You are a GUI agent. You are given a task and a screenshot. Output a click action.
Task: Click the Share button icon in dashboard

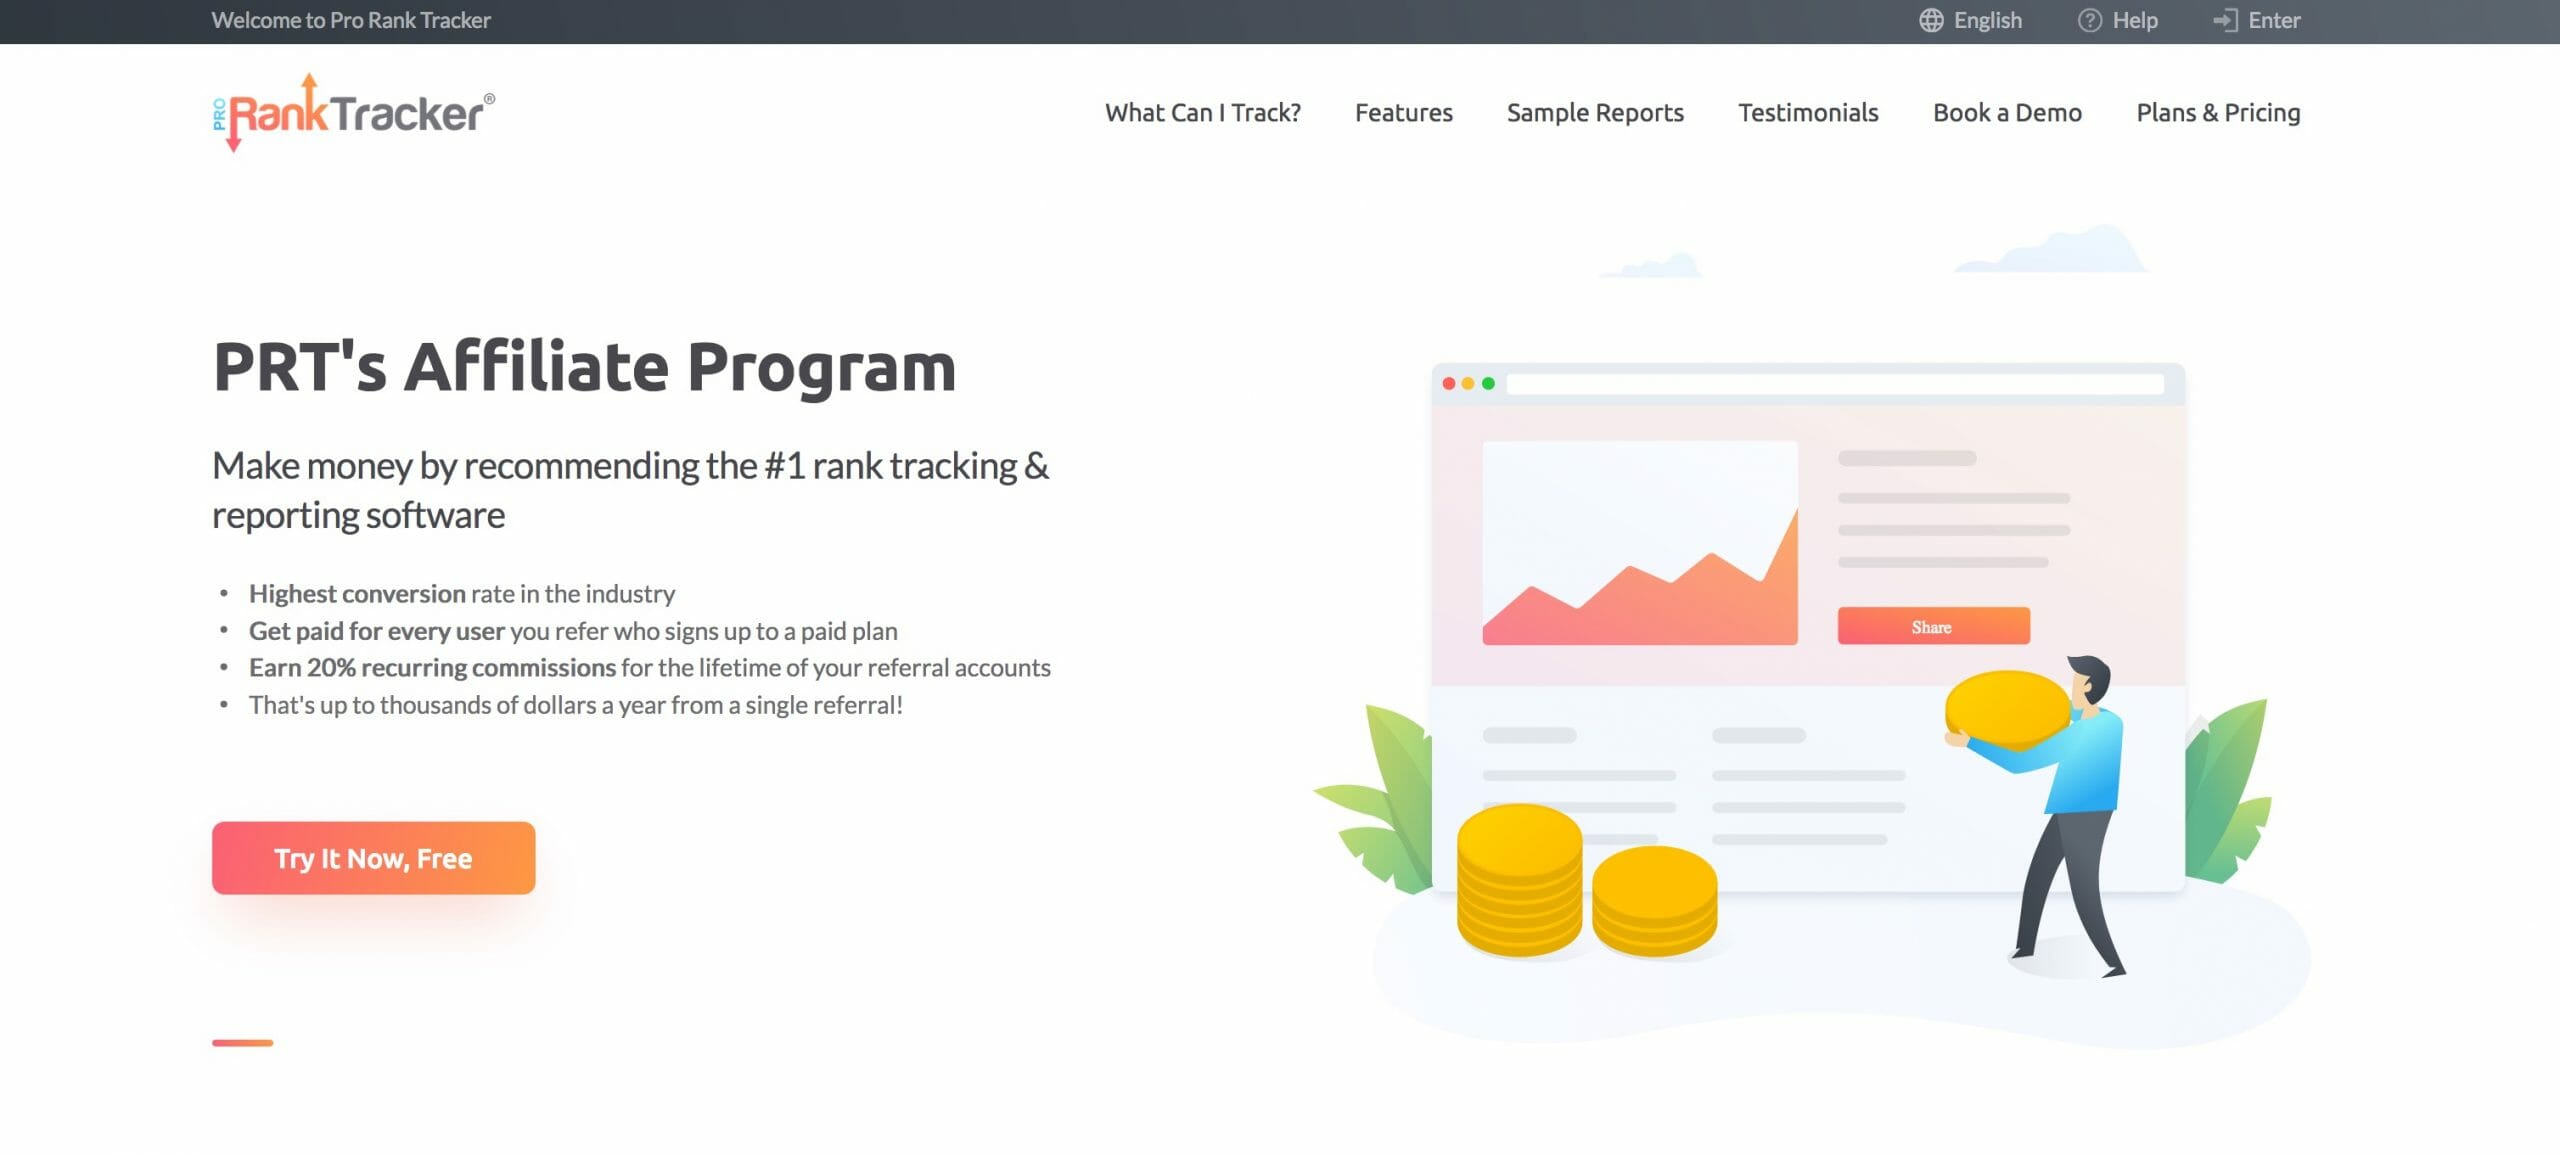click(x=1931, y=625)
